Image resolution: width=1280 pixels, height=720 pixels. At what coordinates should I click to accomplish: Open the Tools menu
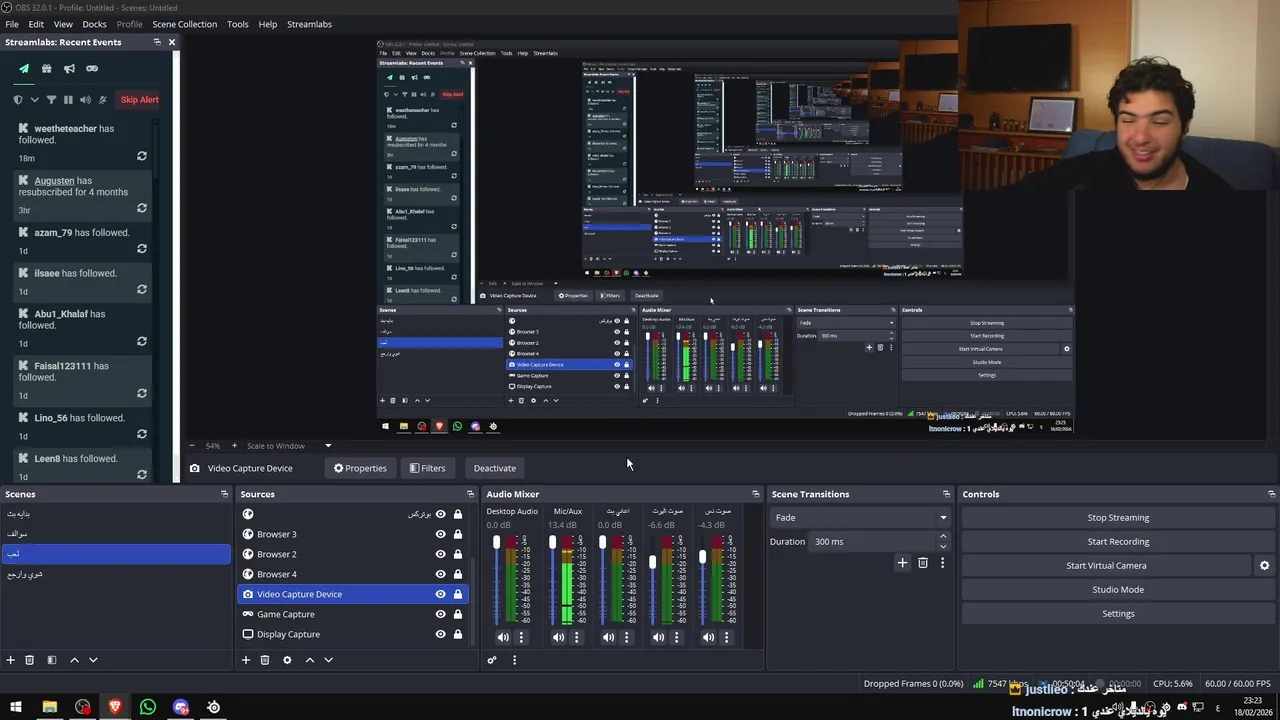click(238, 24)
